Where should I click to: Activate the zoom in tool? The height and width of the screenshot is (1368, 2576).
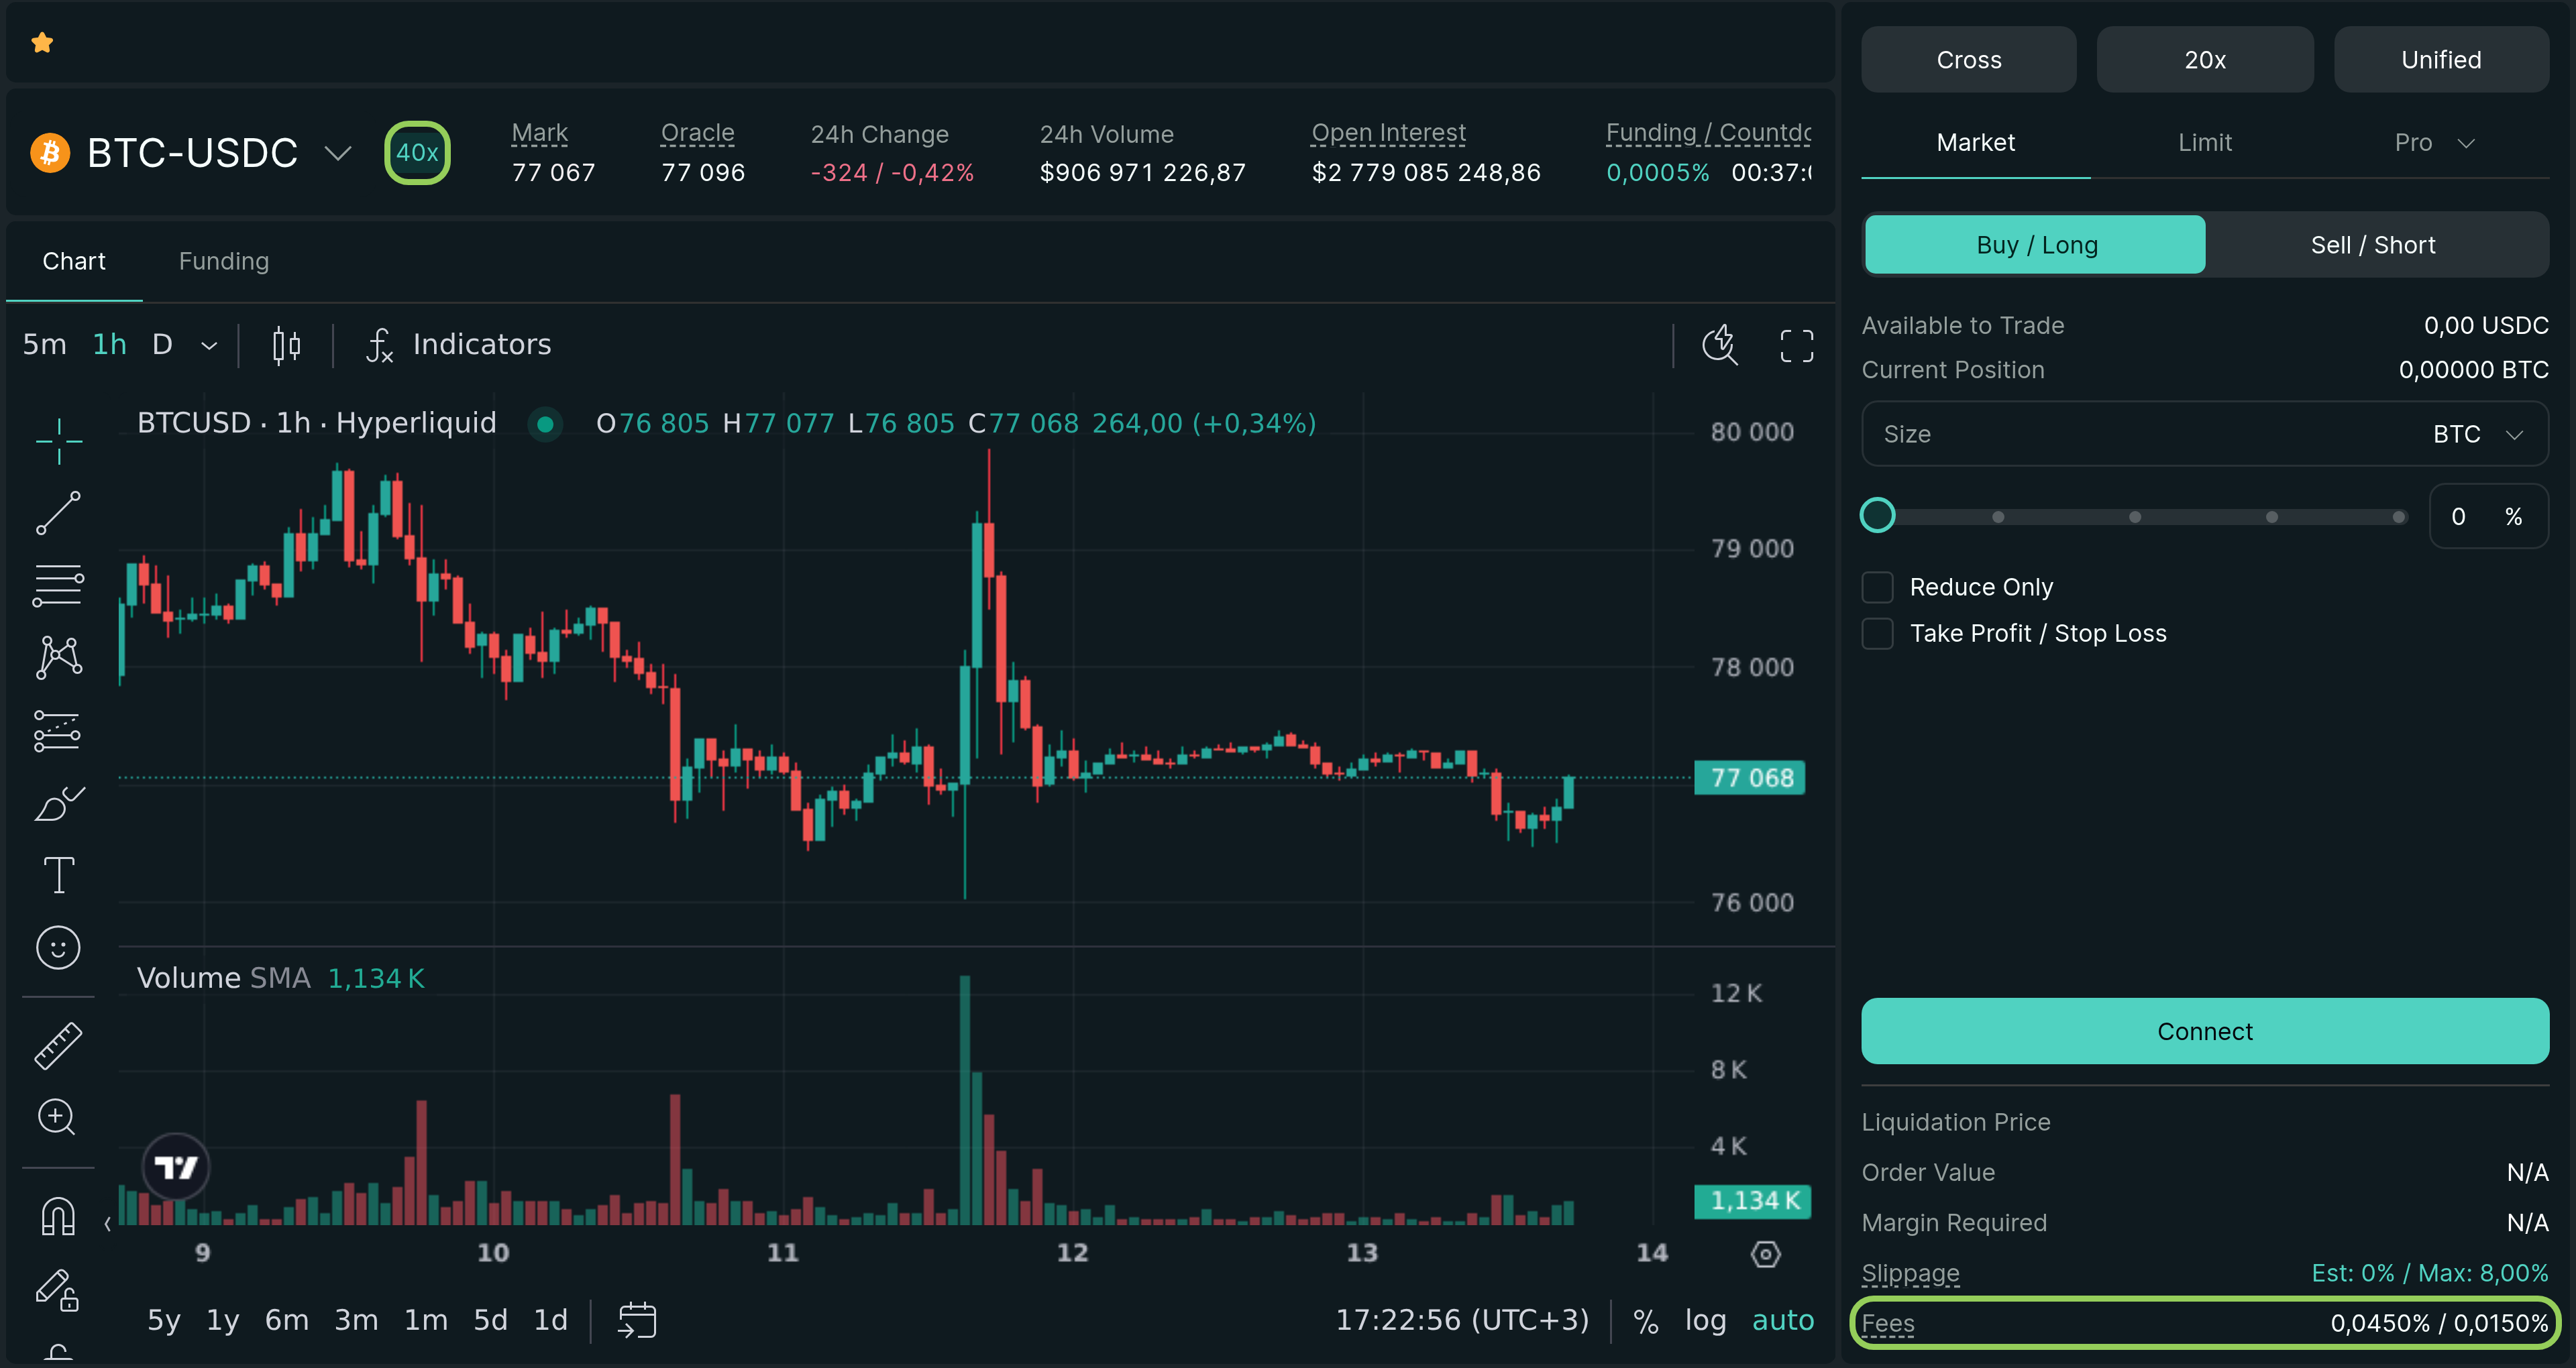click(57, 1117)
